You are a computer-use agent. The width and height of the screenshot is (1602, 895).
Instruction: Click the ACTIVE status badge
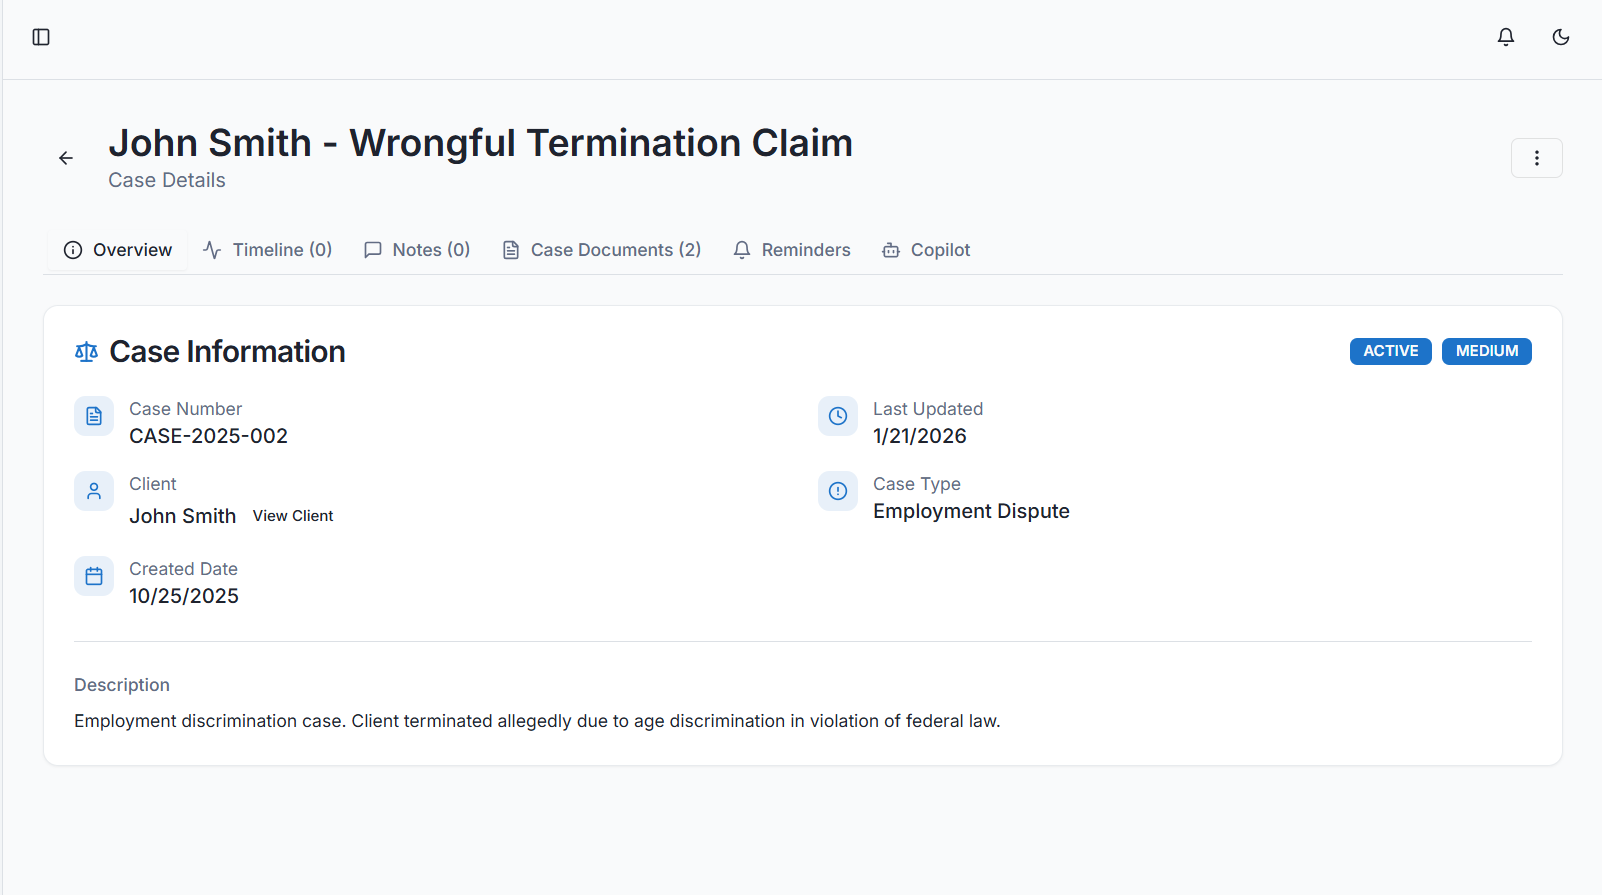(1390, 351)
